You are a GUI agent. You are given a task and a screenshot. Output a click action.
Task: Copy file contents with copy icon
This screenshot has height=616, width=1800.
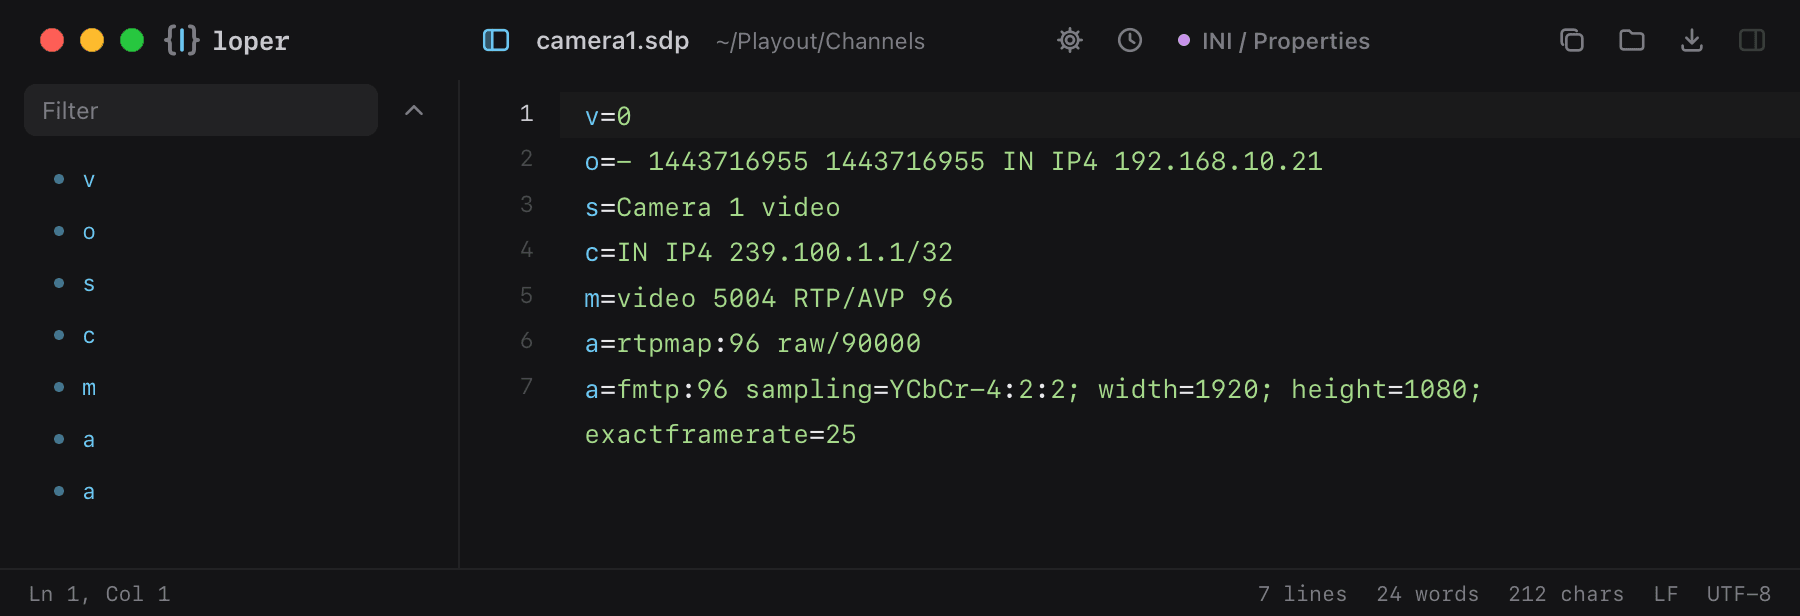tap(1572, 40)
